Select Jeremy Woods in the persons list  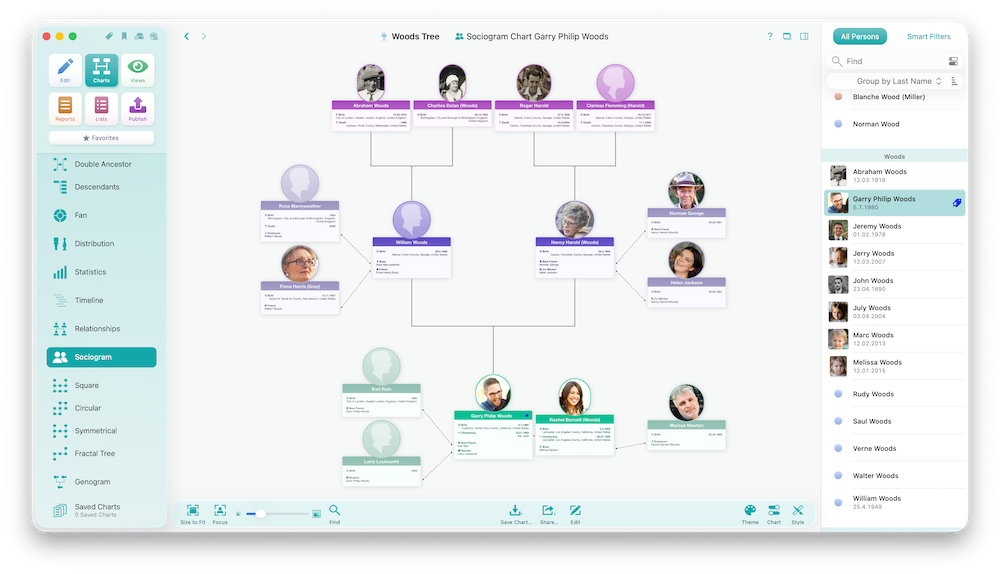[x=876, y=231]
